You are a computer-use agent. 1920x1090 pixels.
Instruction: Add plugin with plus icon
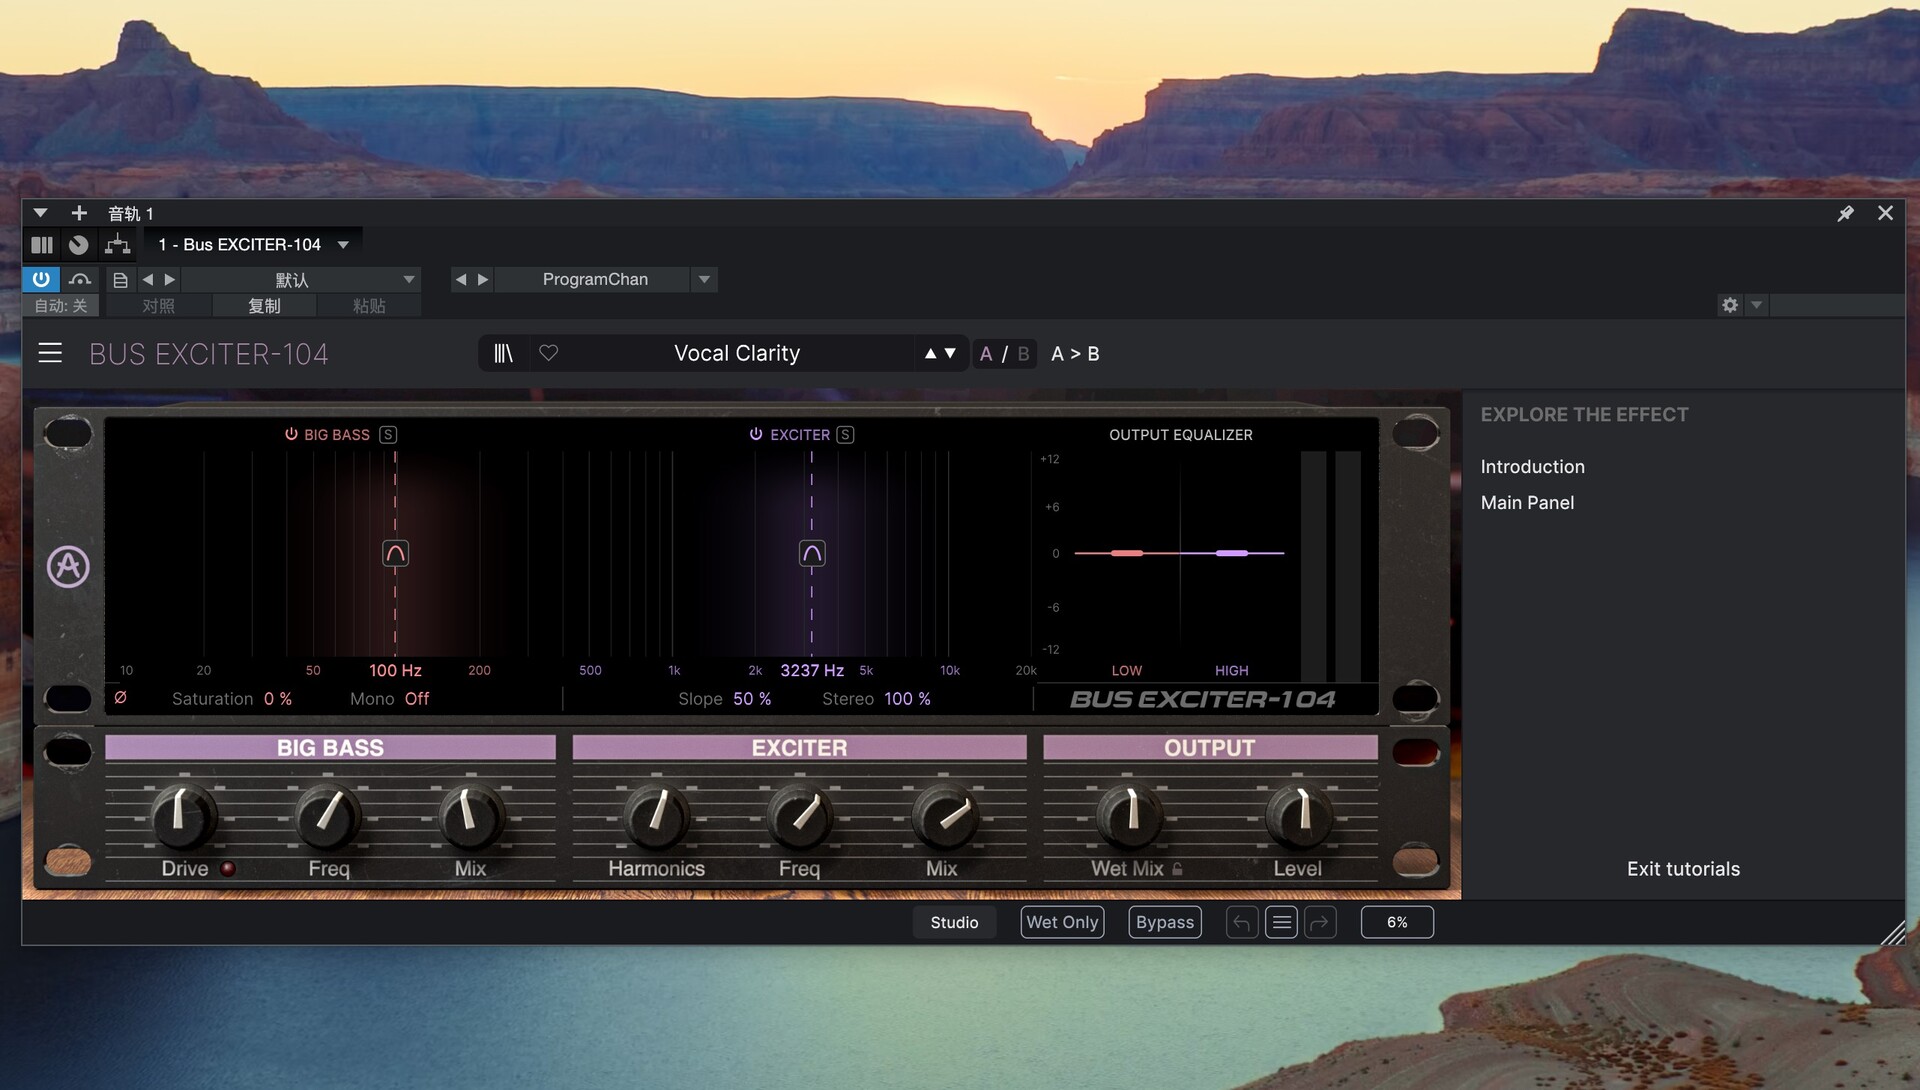click(x=79, y=213)
